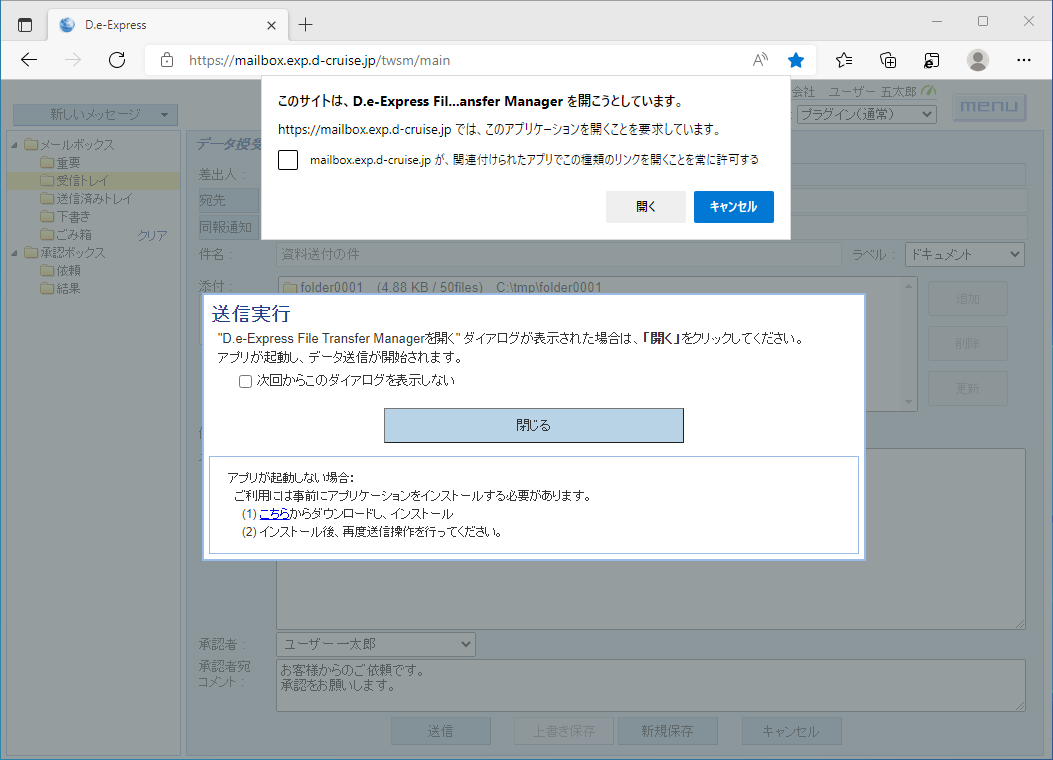The width and height of the screenshot is (1053, 760).
Task: Check 次回からこのダイアログを表示しない option
Action: [245, 381]
